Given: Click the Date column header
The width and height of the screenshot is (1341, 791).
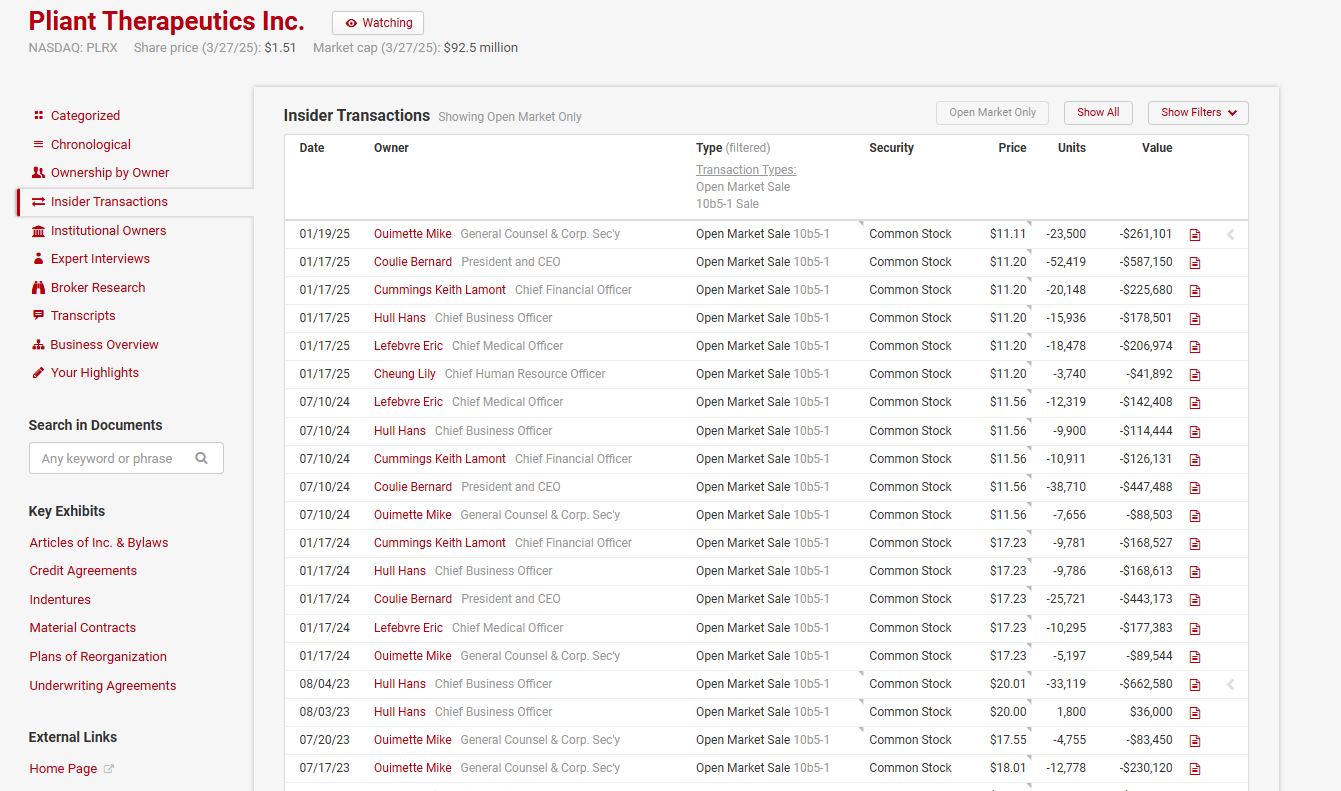Looking at the screenshot, I should (312, 148).
